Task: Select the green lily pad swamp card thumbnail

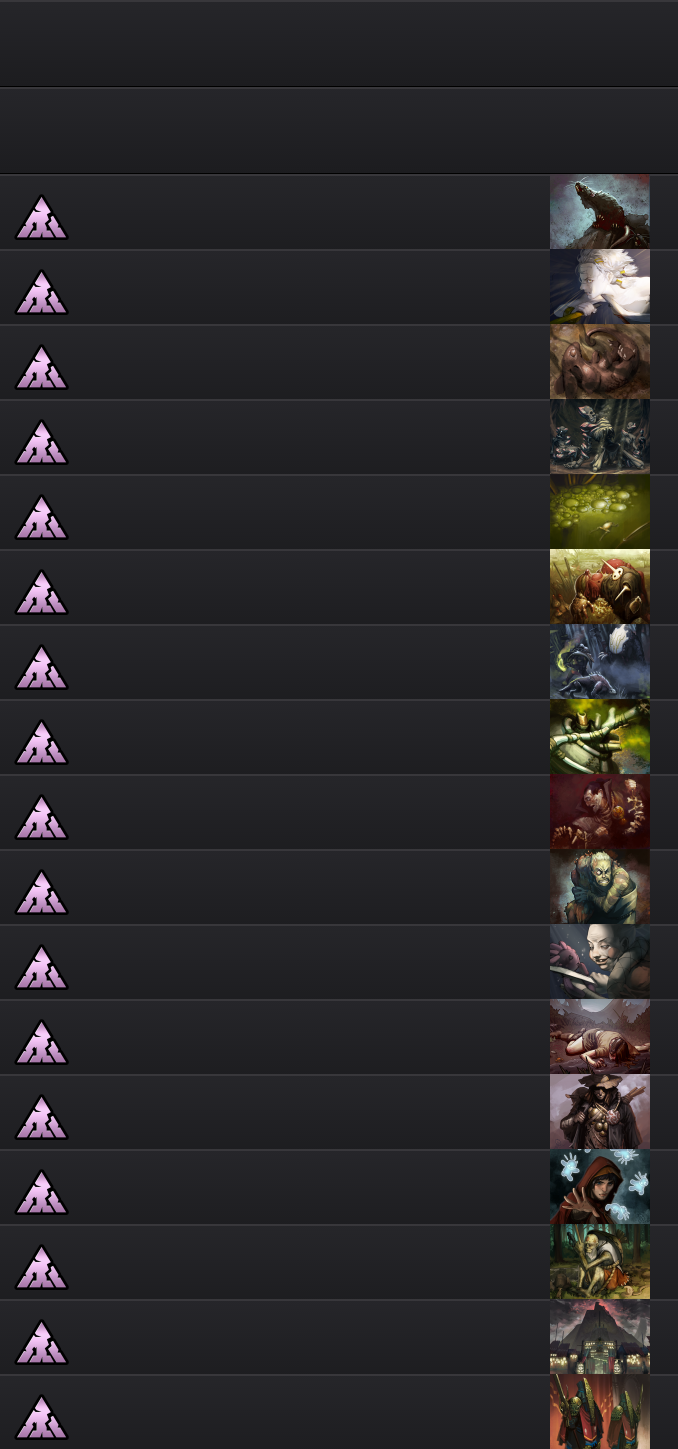Action: (x=600, y=512)
